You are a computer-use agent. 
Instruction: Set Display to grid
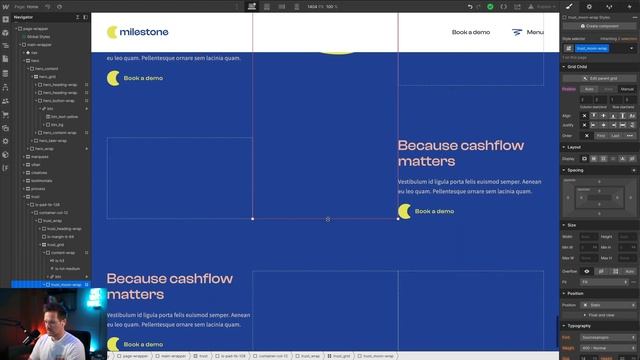603,158
